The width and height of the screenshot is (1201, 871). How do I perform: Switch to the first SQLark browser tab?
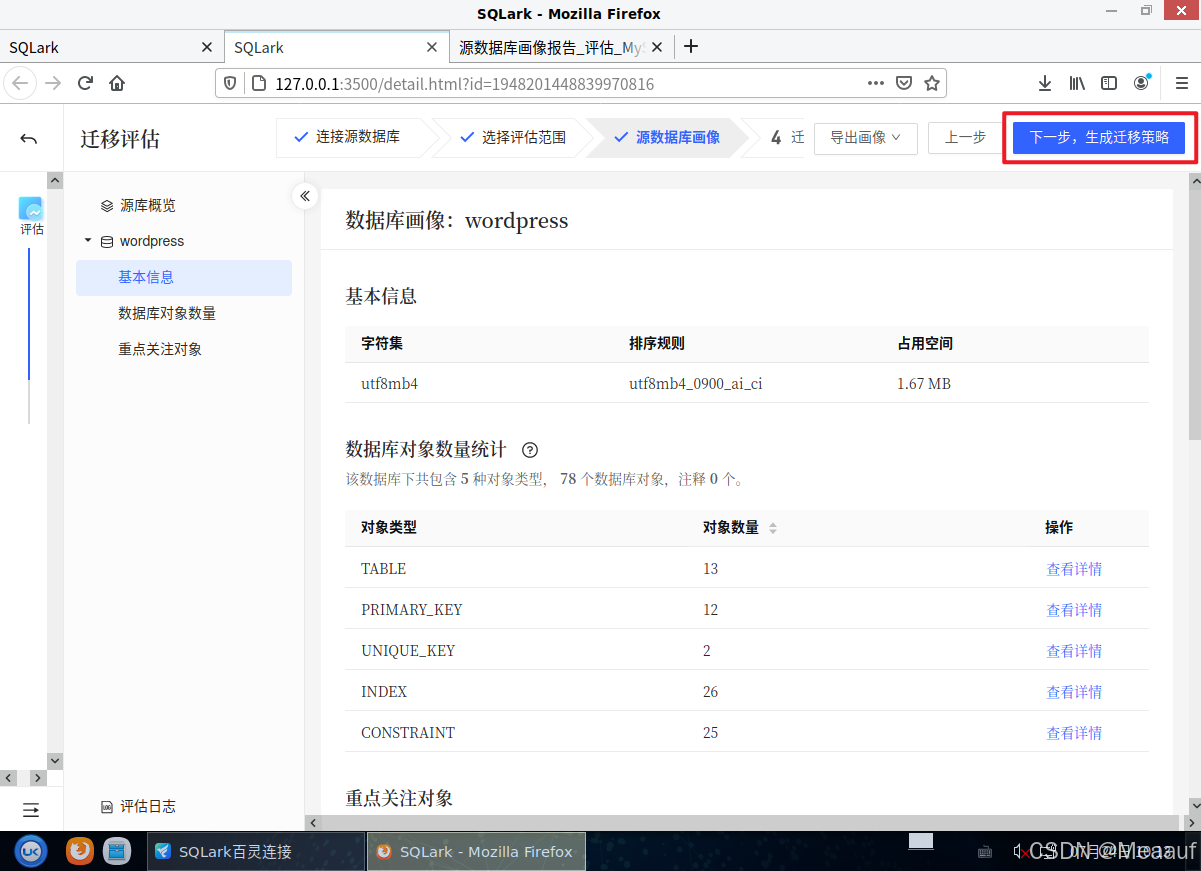coord(111,47)
